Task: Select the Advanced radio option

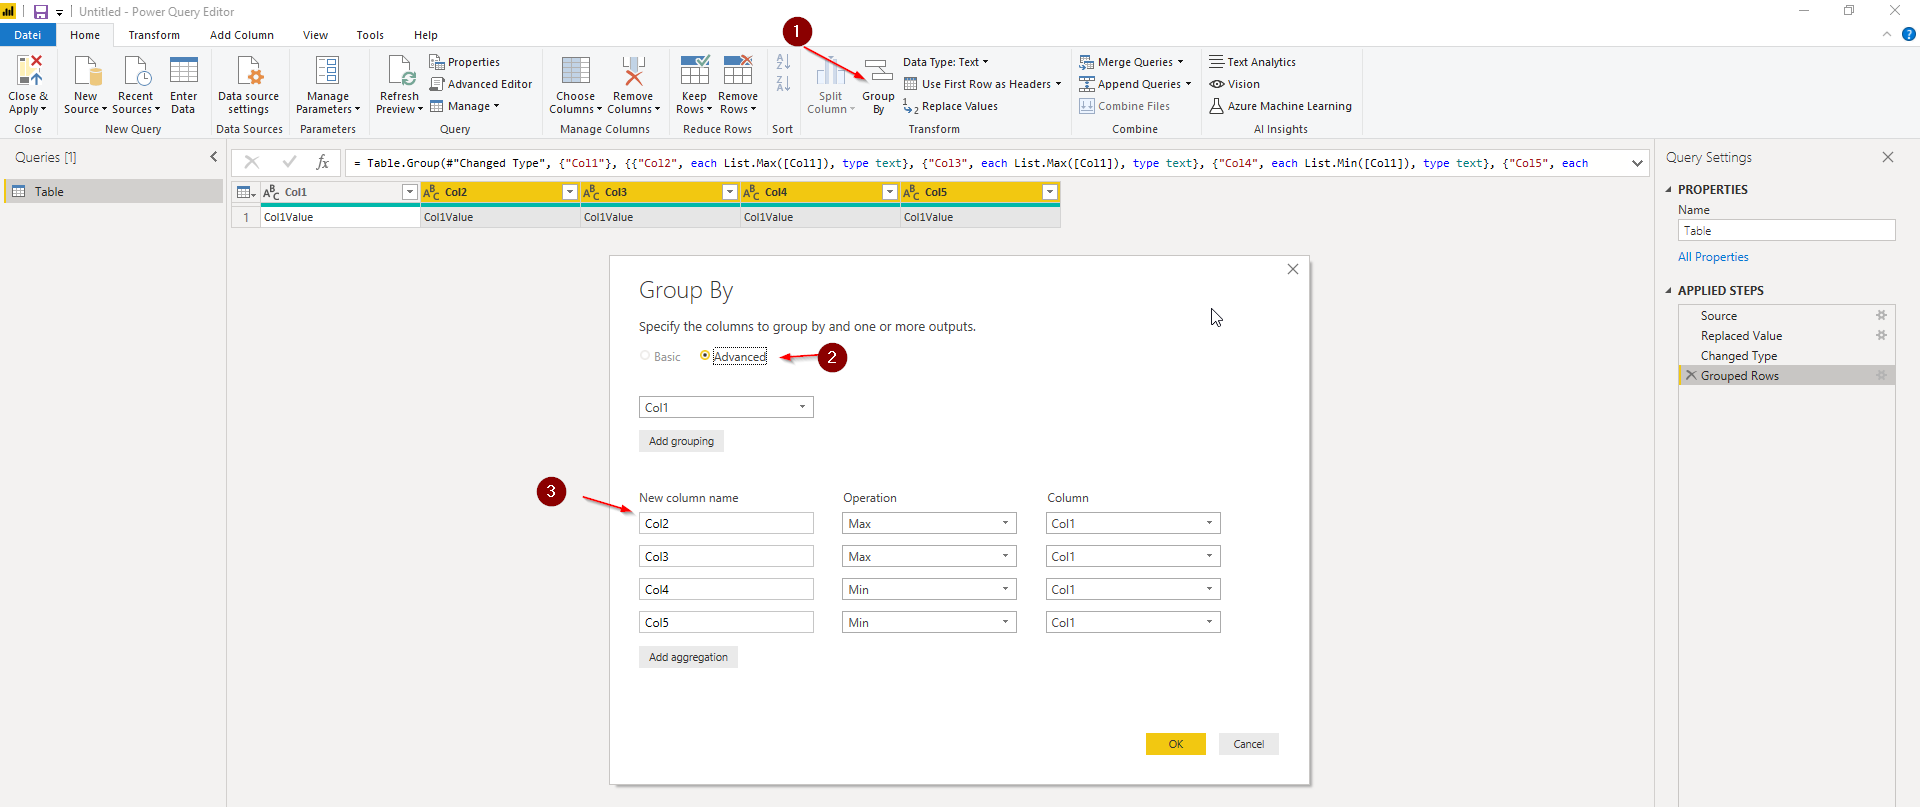Action: click(705, 355)
